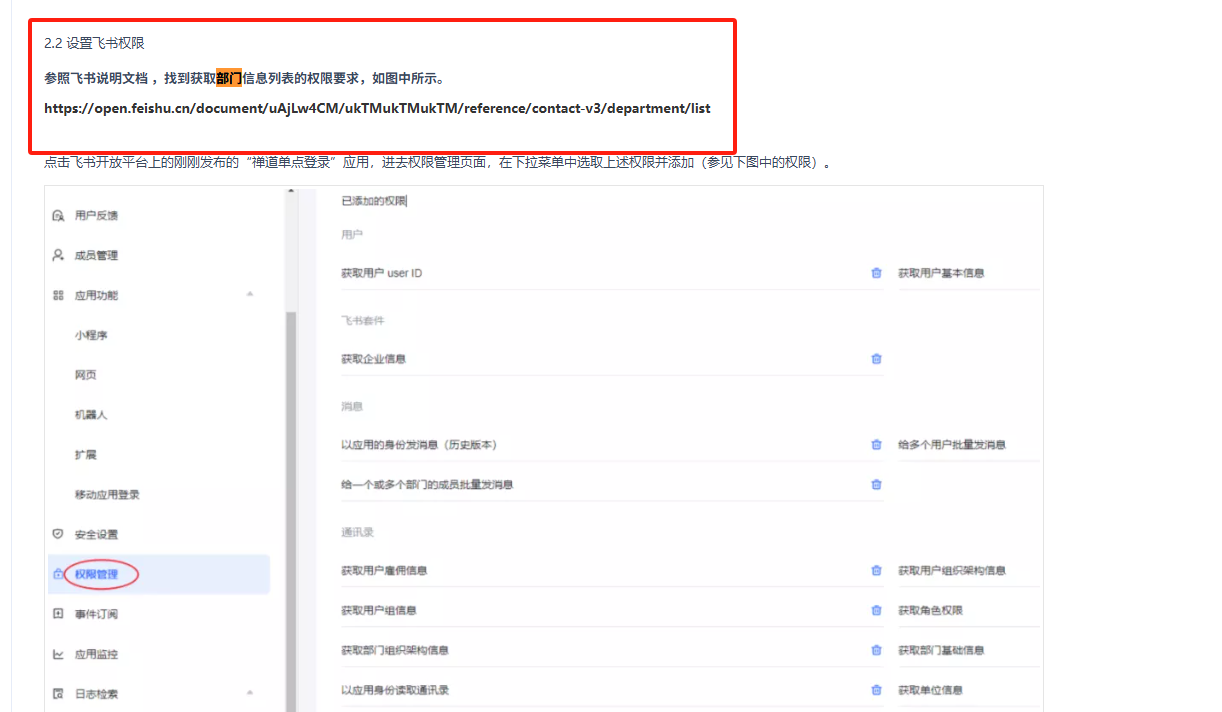Click the 获取用户组信息 text

pos(379,610)
